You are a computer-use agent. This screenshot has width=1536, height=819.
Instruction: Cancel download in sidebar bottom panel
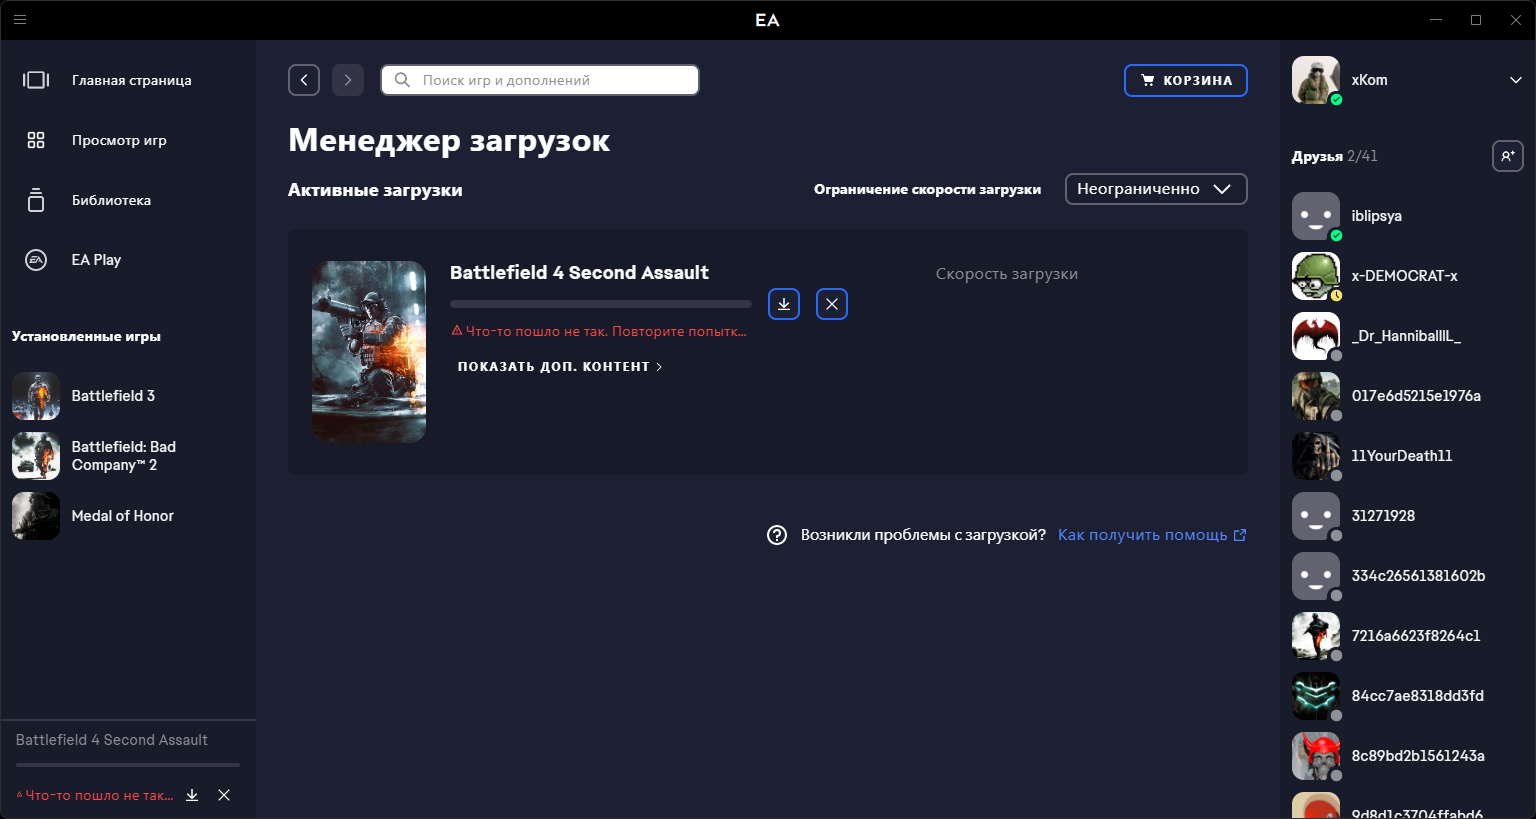coord(224,795)
